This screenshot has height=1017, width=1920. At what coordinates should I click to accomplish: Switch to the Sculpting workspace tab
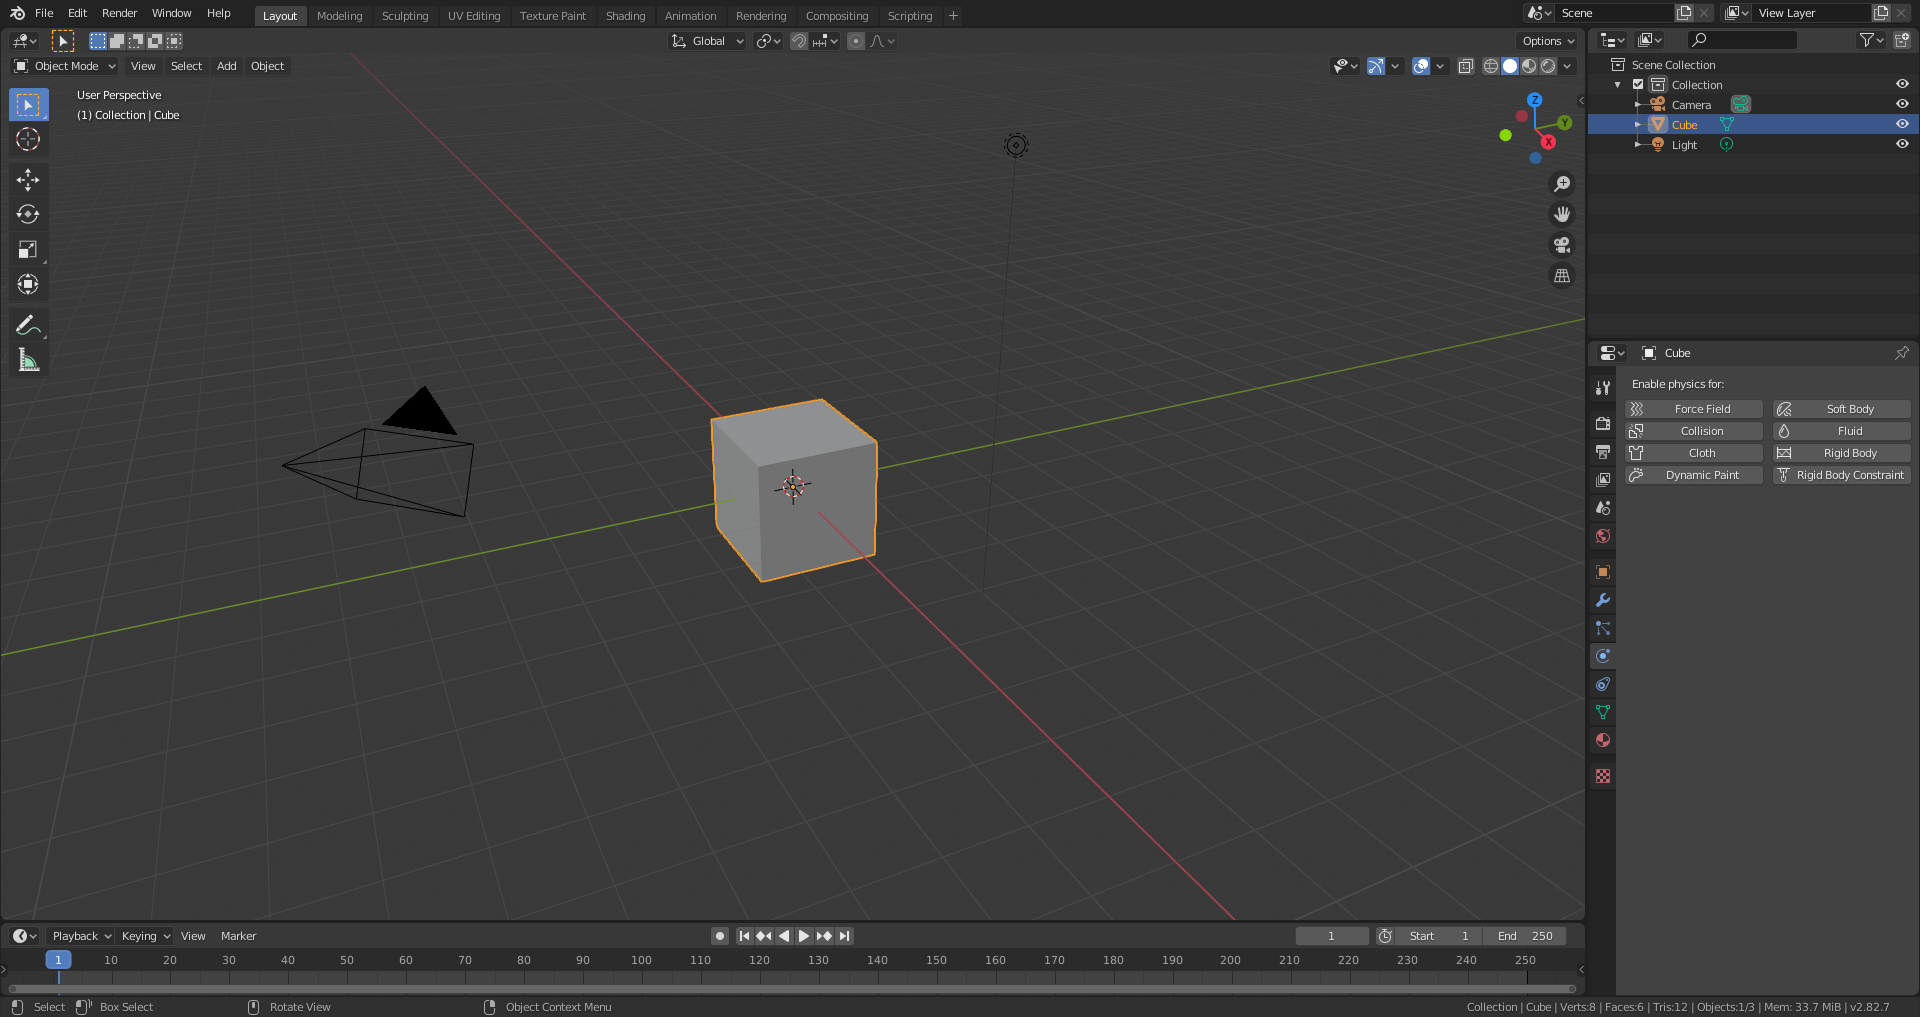[405, 16]
